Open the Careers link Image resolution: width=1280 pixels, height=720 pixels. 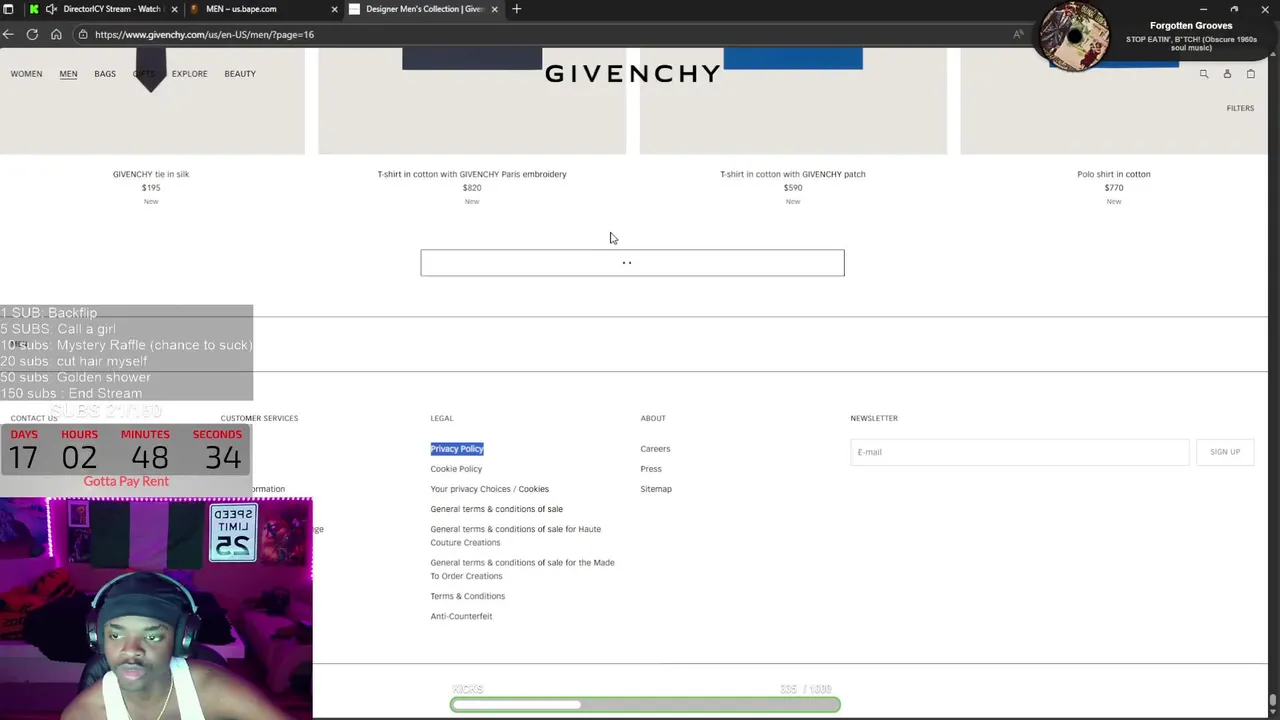655,449
